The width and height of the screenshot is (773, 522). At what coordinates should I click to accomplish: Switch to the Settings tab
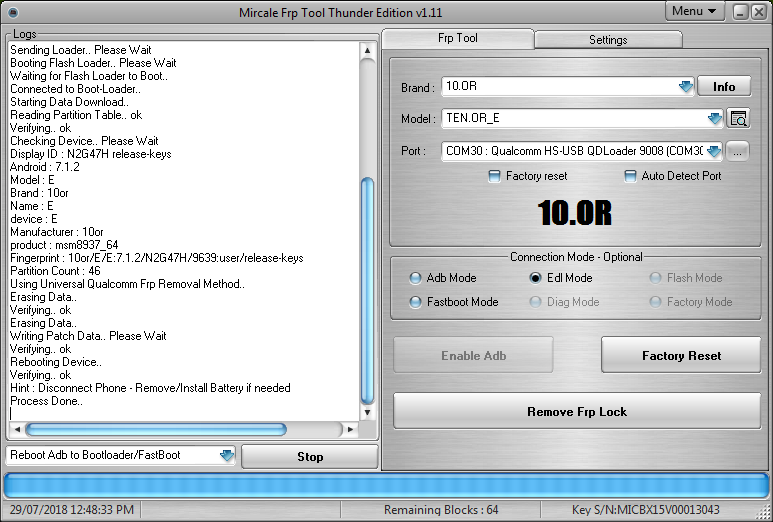pyautogui.click(x=608, y=39)
